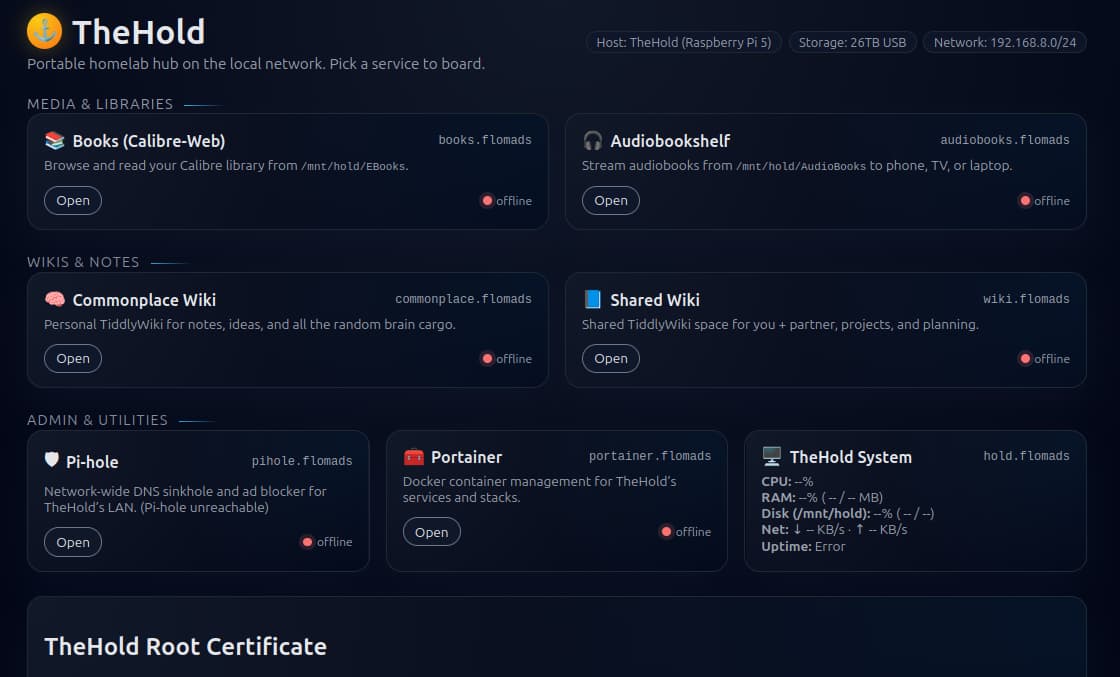1120x677 pixels.
Task: Open the Books (Calibre-Web) service
Action: pos(73,200)
